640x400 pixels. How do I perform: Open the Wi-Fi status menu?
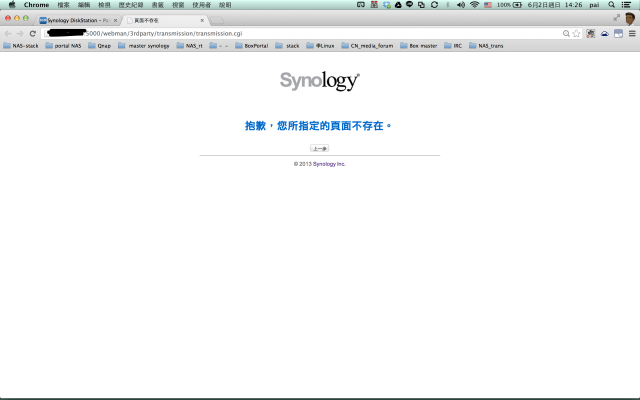point(474,4)
